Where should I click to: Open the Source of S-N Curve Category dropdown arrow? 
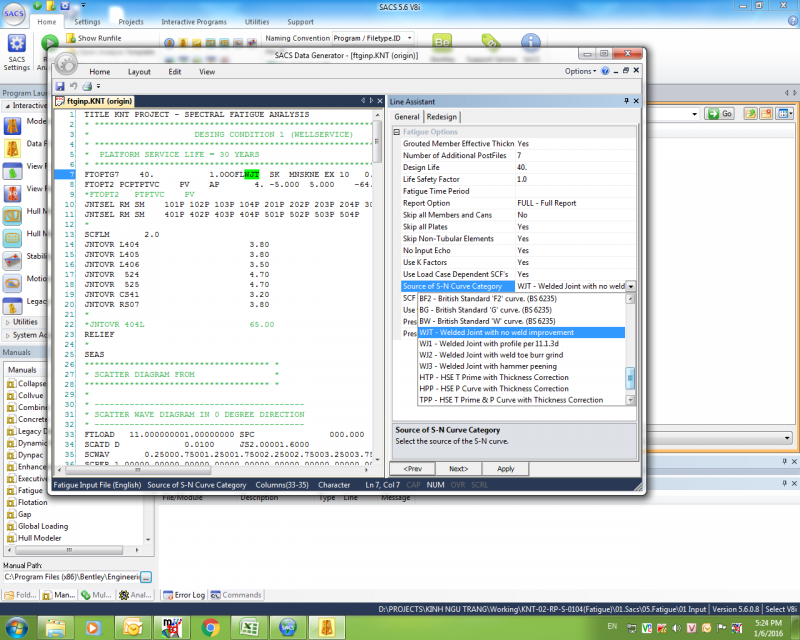tap(631, 286)
